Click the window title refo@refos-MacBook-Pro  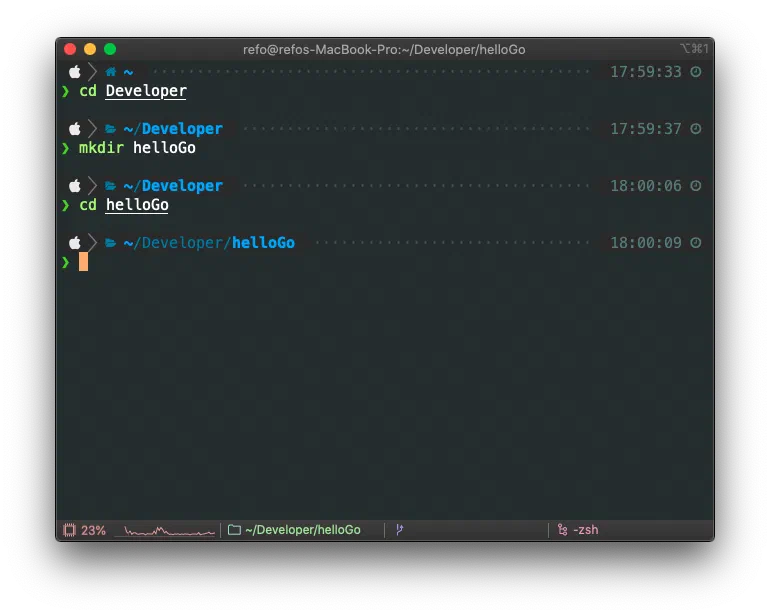click(x=384, y=49)
